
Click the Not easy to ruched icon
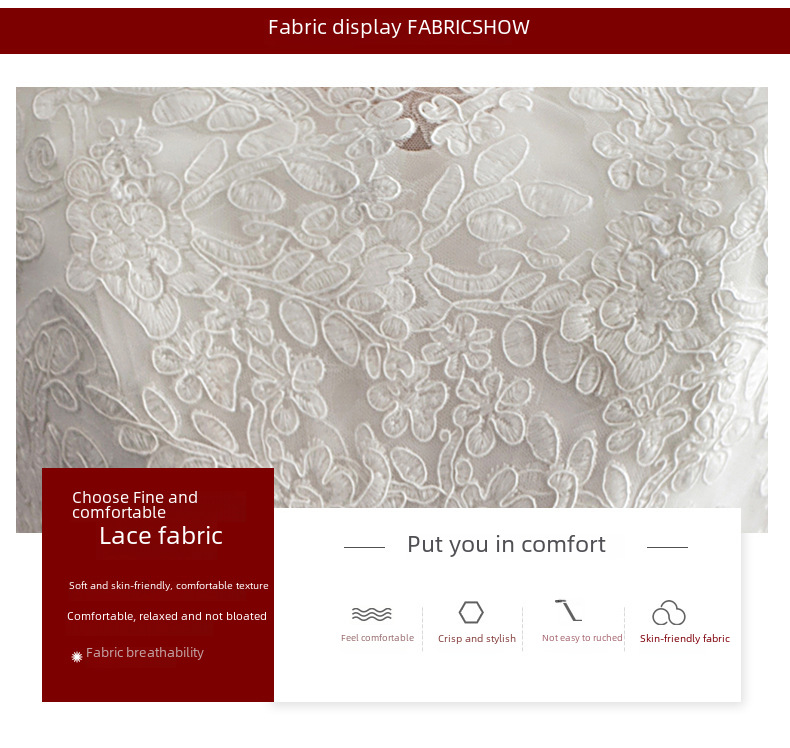coord(568,610)
